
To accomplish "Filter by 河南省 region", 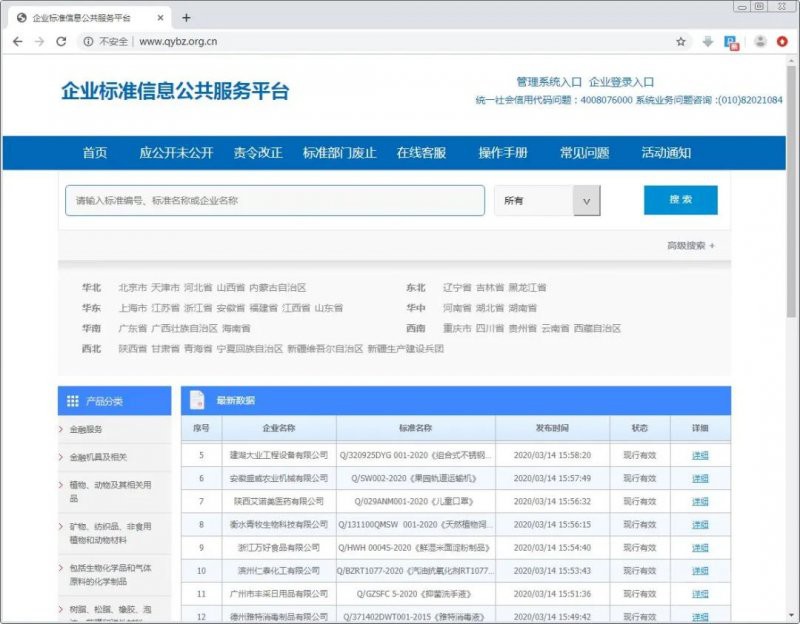I will tap(457, 308).
